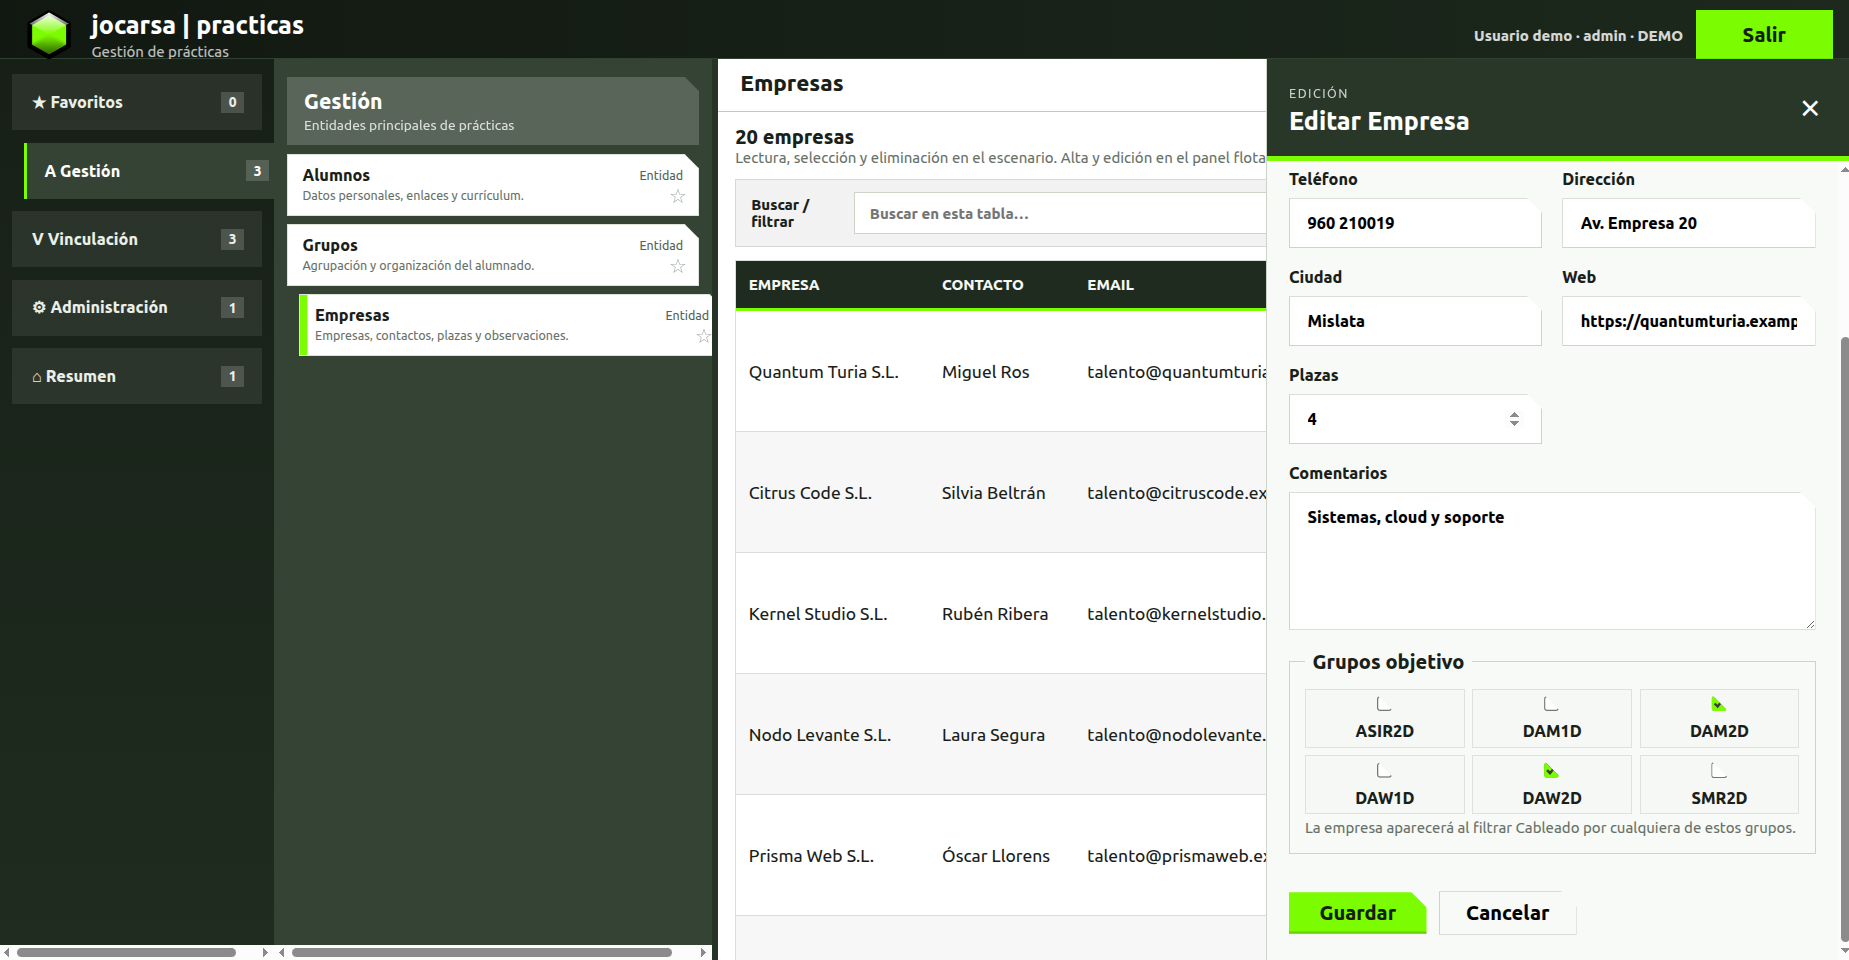1849x960 pixels.
Task: Go to the Resumen section
Action: tap(137, 376)
